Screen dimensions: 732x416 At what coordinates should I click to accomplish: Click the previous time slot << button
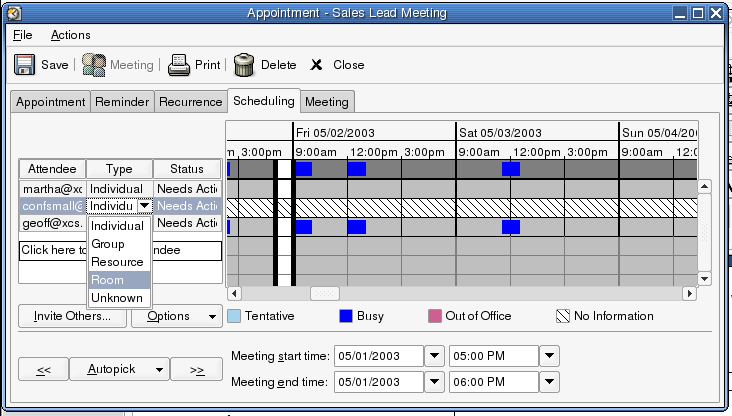pyautogui.click(x=43, y=369)
